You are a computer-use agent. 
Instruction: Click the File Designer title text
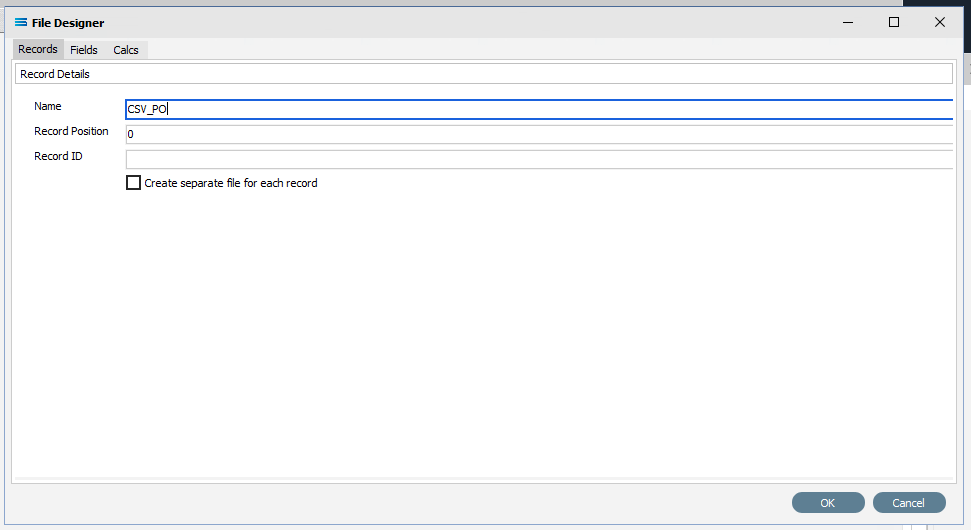click(68, 23)
